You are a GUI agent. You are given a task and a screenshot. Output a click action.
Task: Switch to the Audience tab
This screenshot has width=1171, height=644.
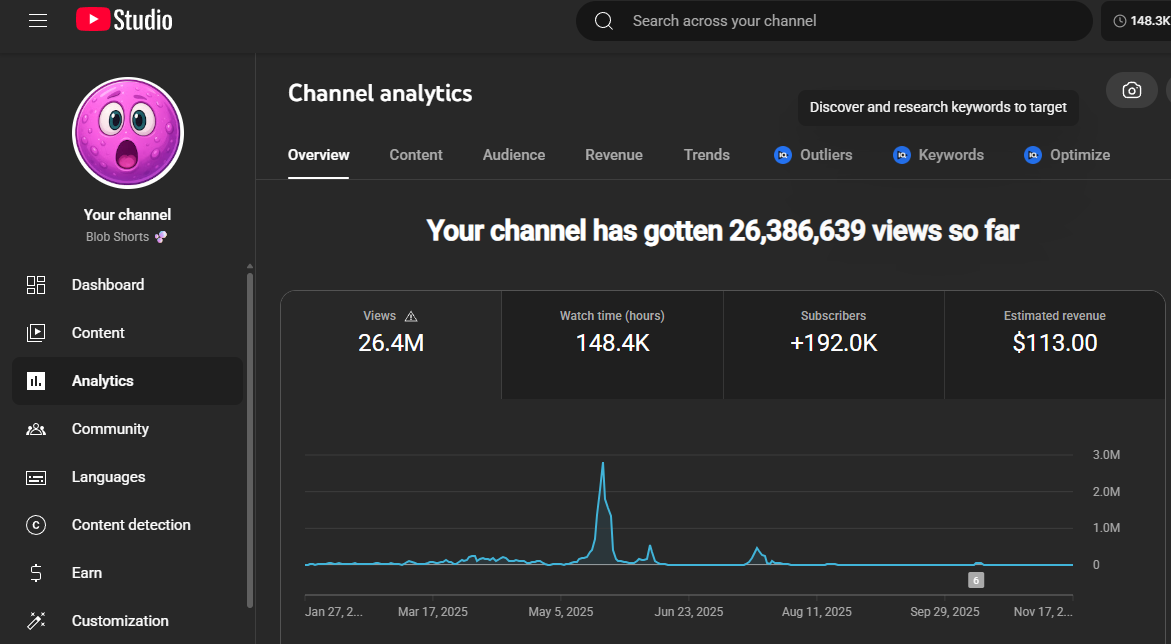513,155
